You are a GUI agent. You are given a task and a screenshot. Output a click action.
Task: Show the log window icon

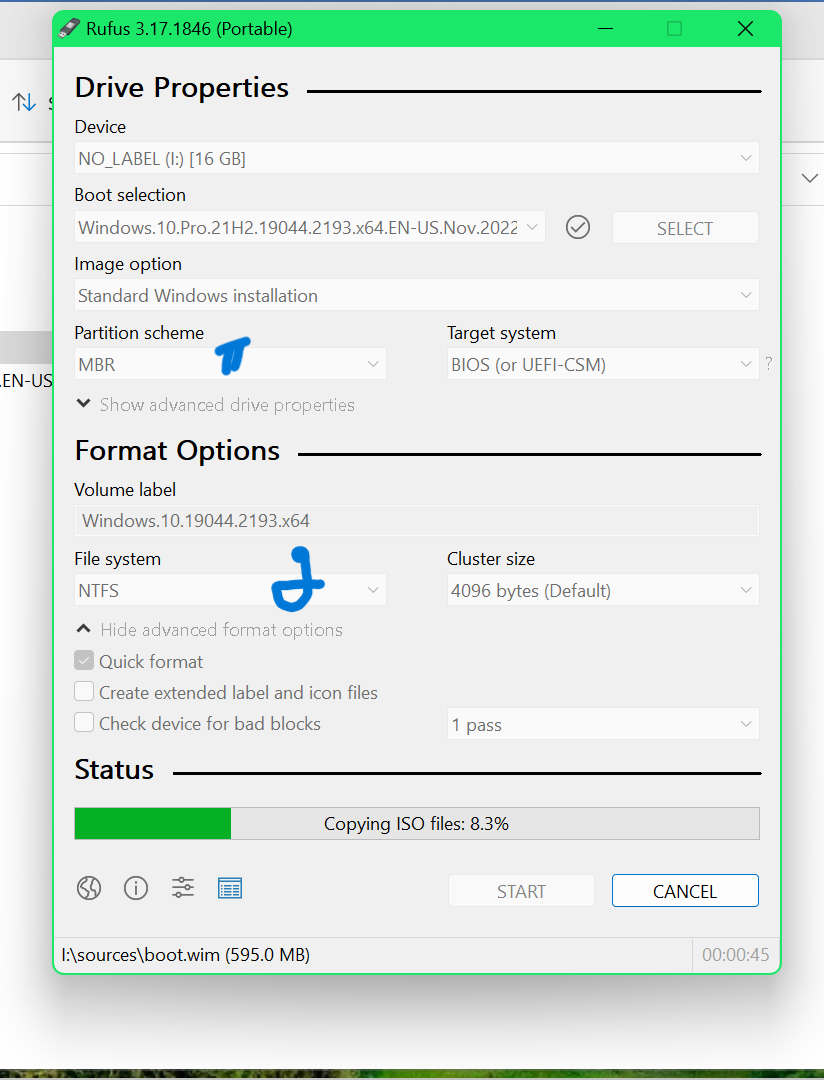[x=229, y=889]
